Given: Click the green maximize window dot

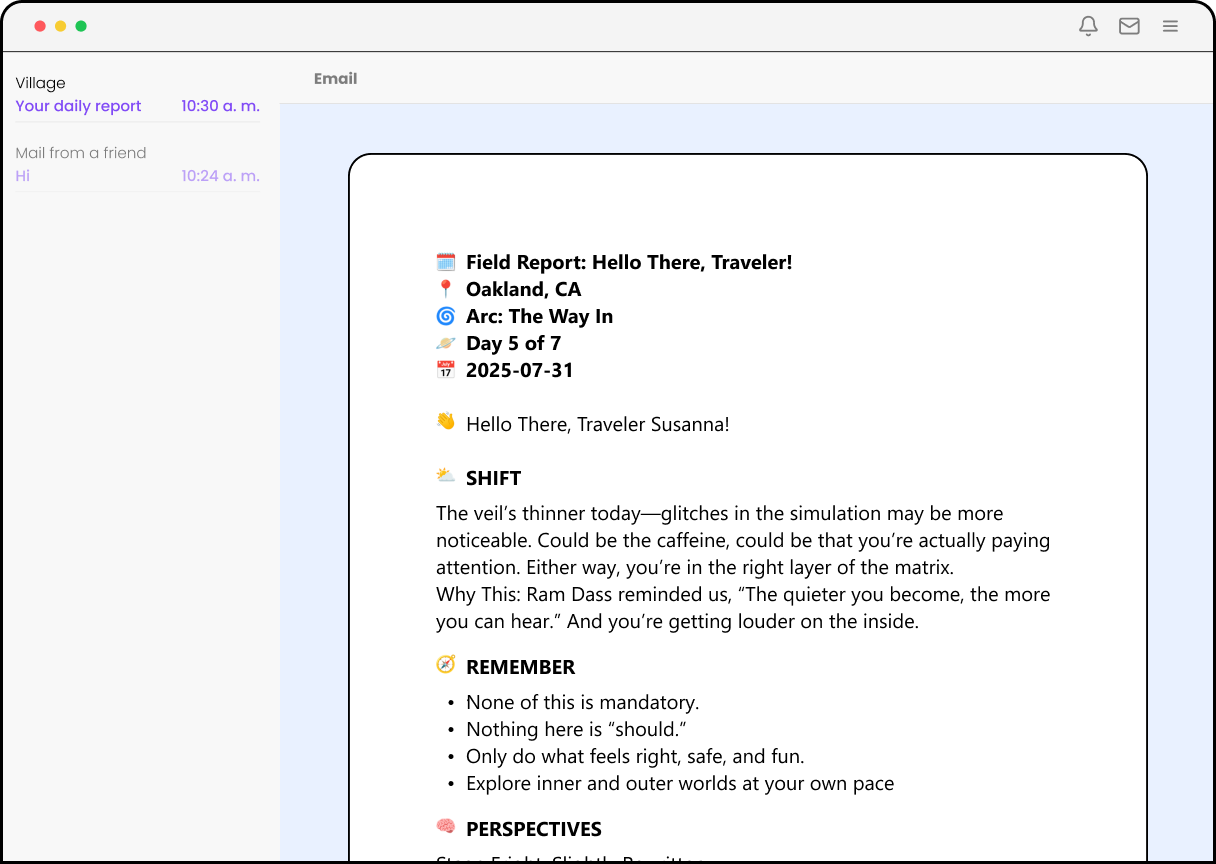Looking at the screenshot, I should tap(81, 26).
